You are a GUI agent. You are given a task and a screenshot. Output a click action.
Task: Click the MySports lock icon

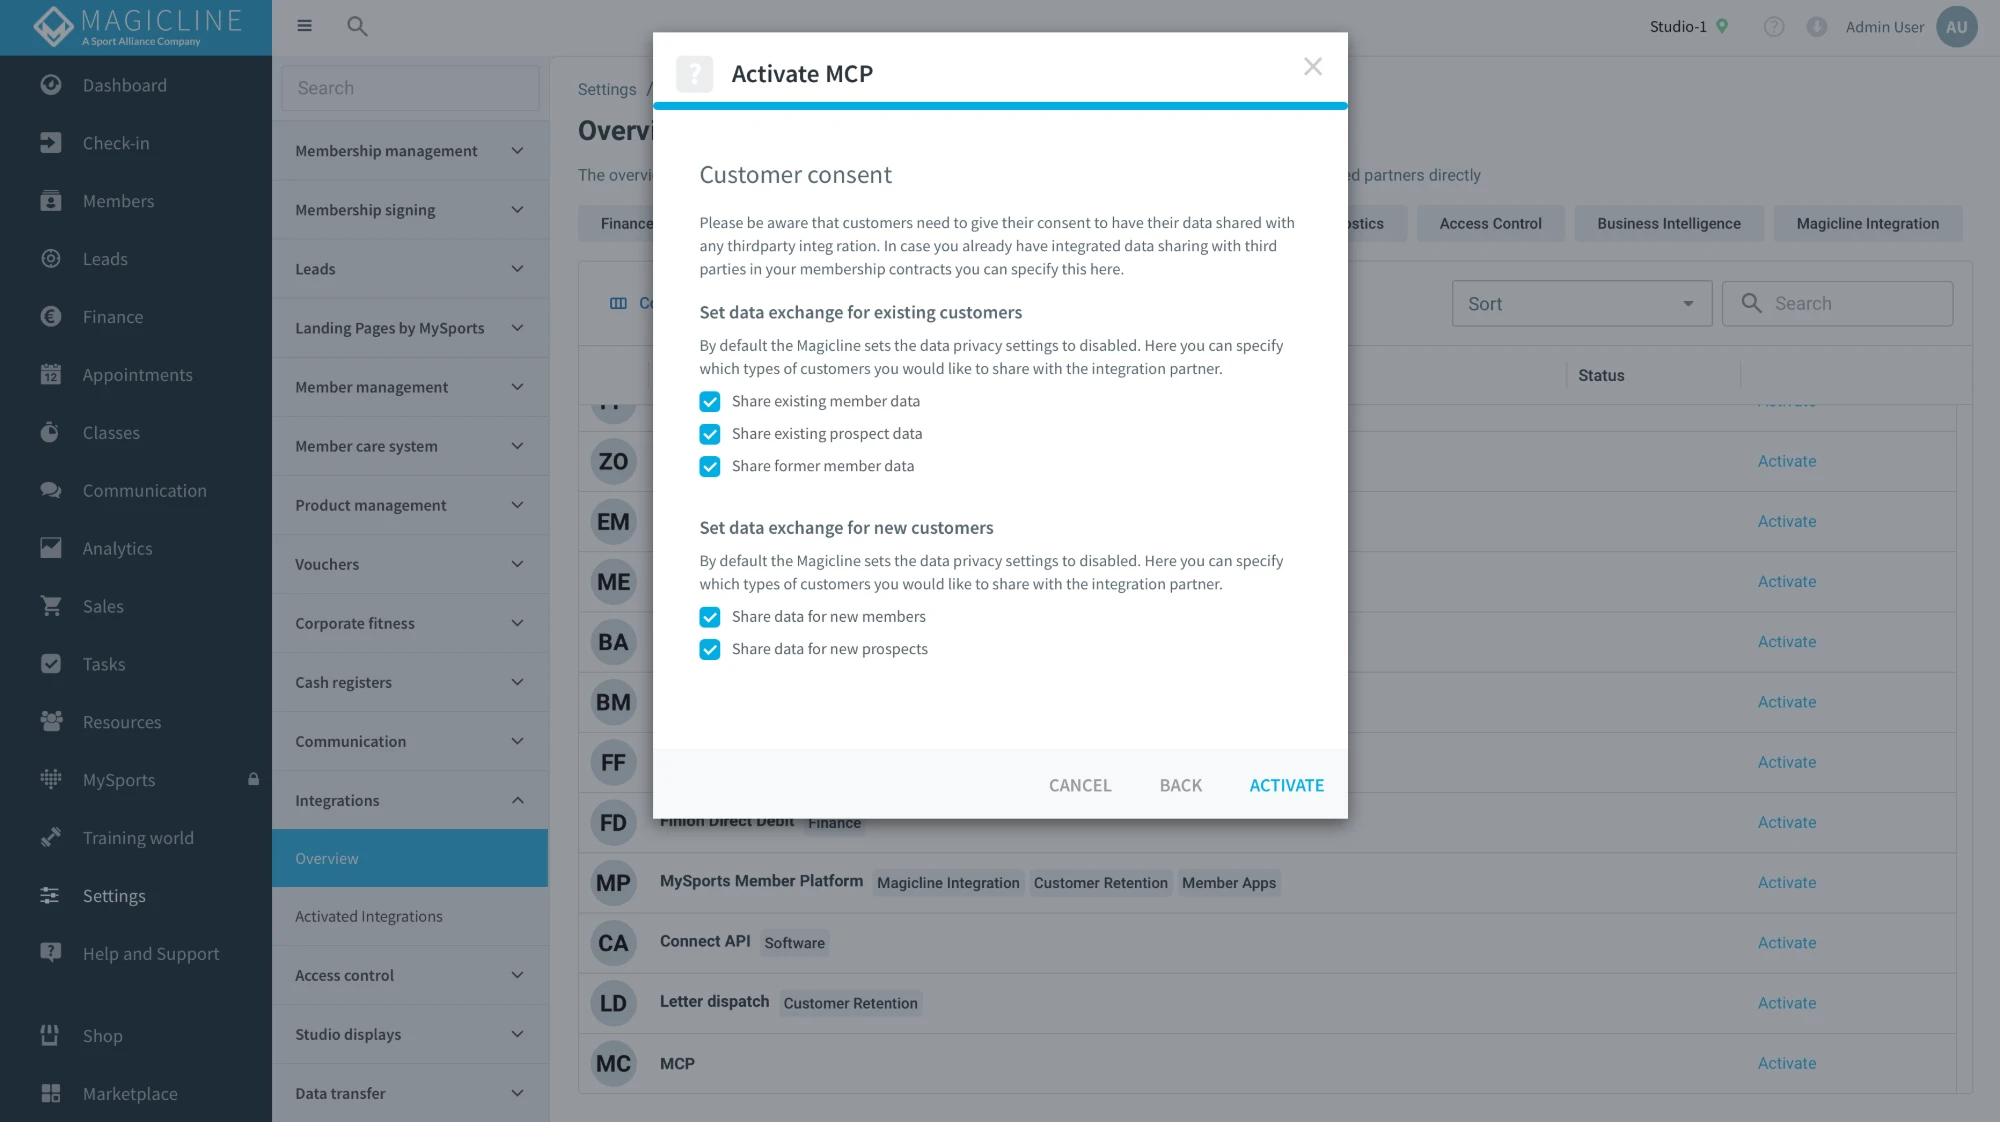tap(254, 780)
